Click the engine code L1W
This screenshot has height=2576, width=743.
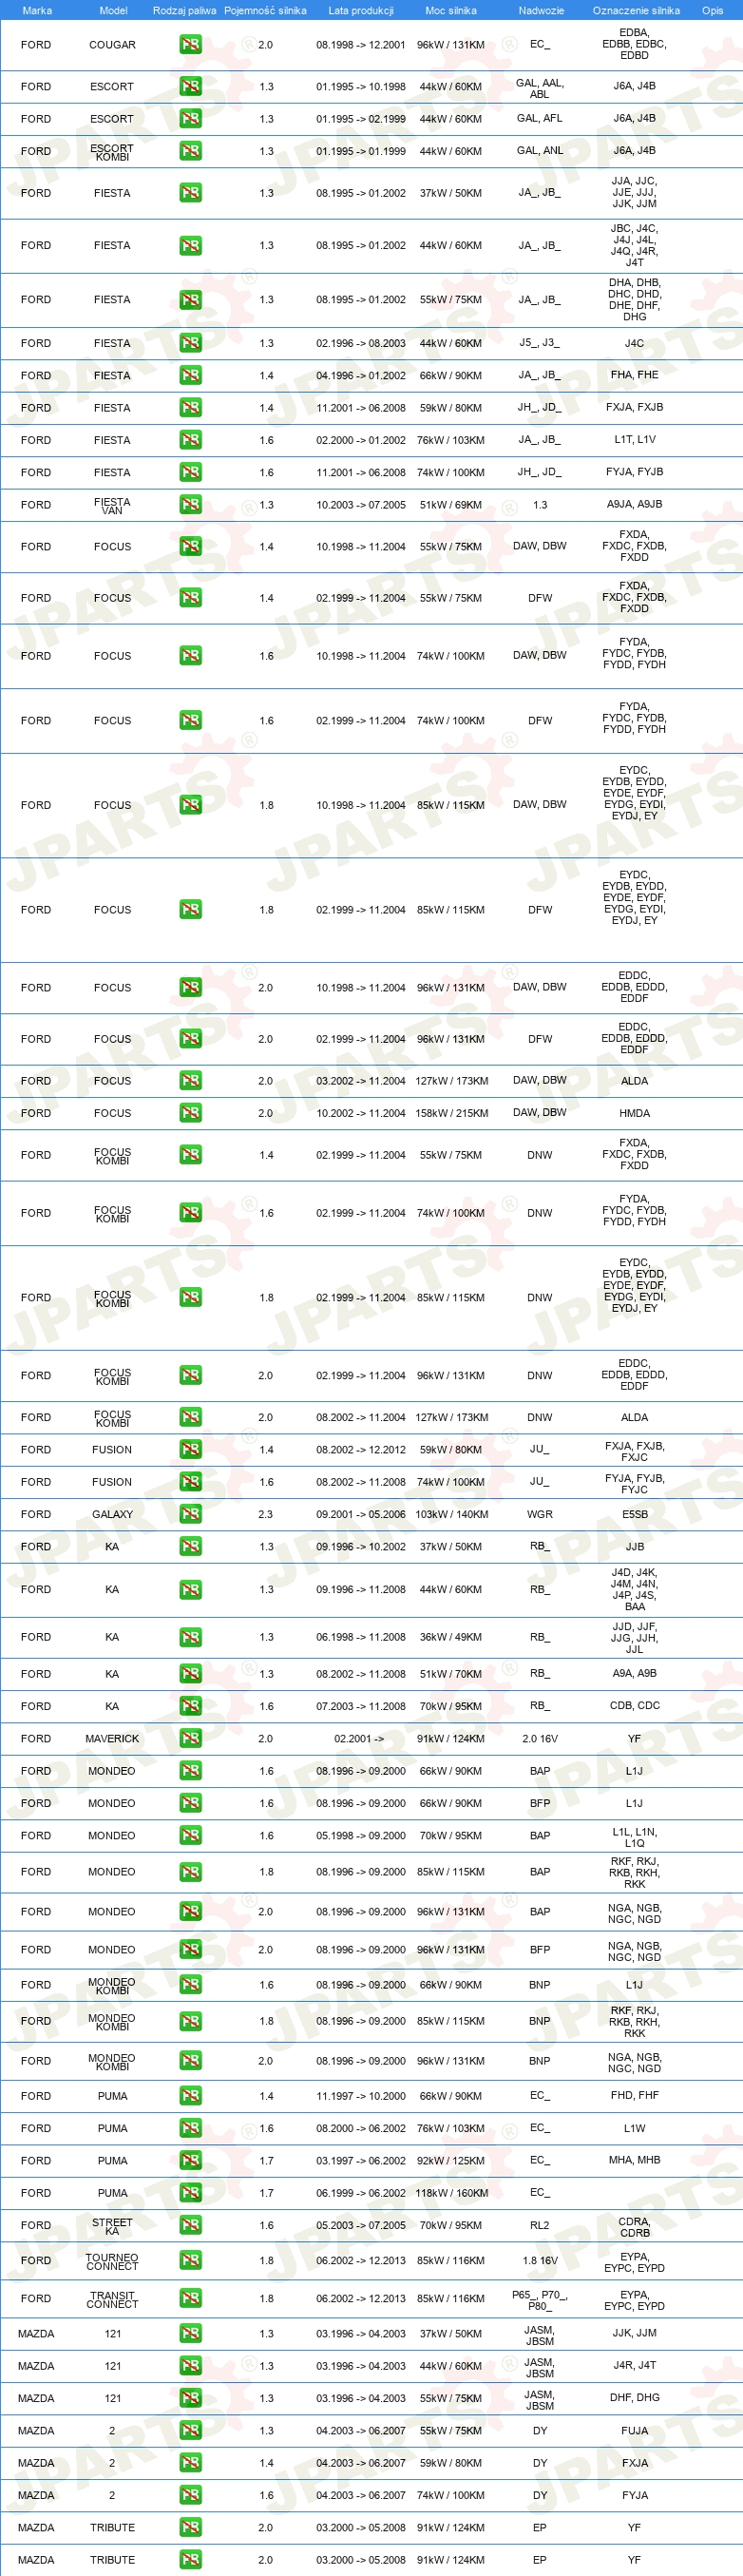point(635,2128)
